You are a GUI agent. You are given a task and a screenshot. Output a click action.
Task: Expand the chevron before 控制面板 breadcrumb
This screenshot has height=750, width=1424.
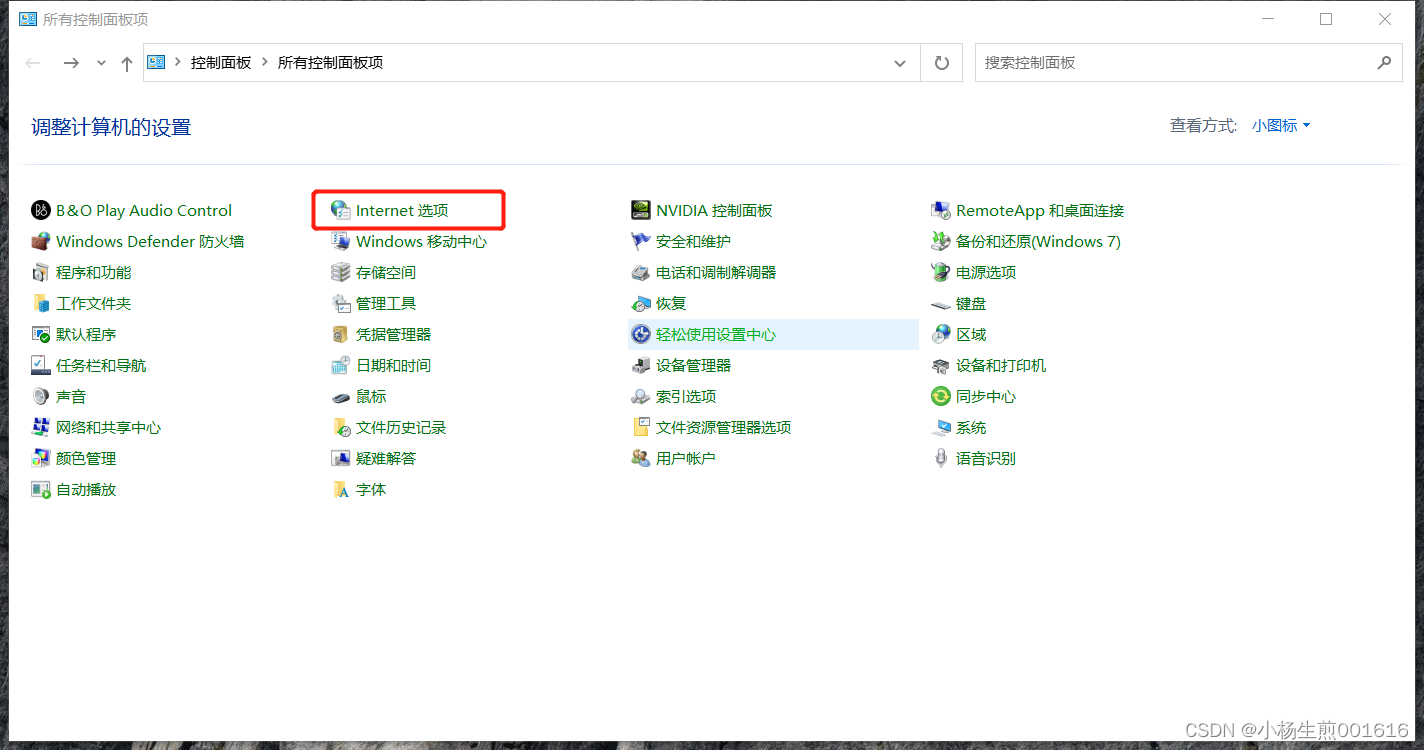point(178,62)
